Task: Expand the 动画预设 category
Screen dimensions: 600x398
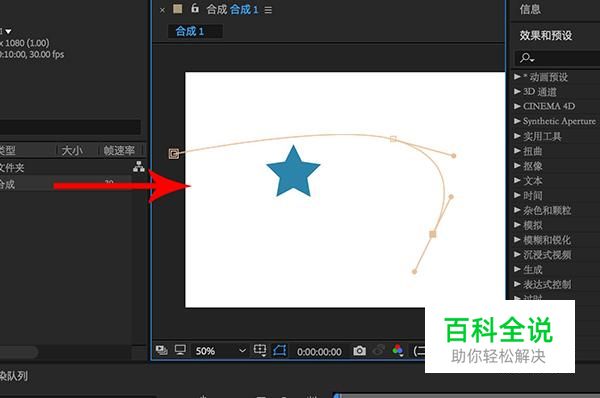Action: tap(517, 77)
